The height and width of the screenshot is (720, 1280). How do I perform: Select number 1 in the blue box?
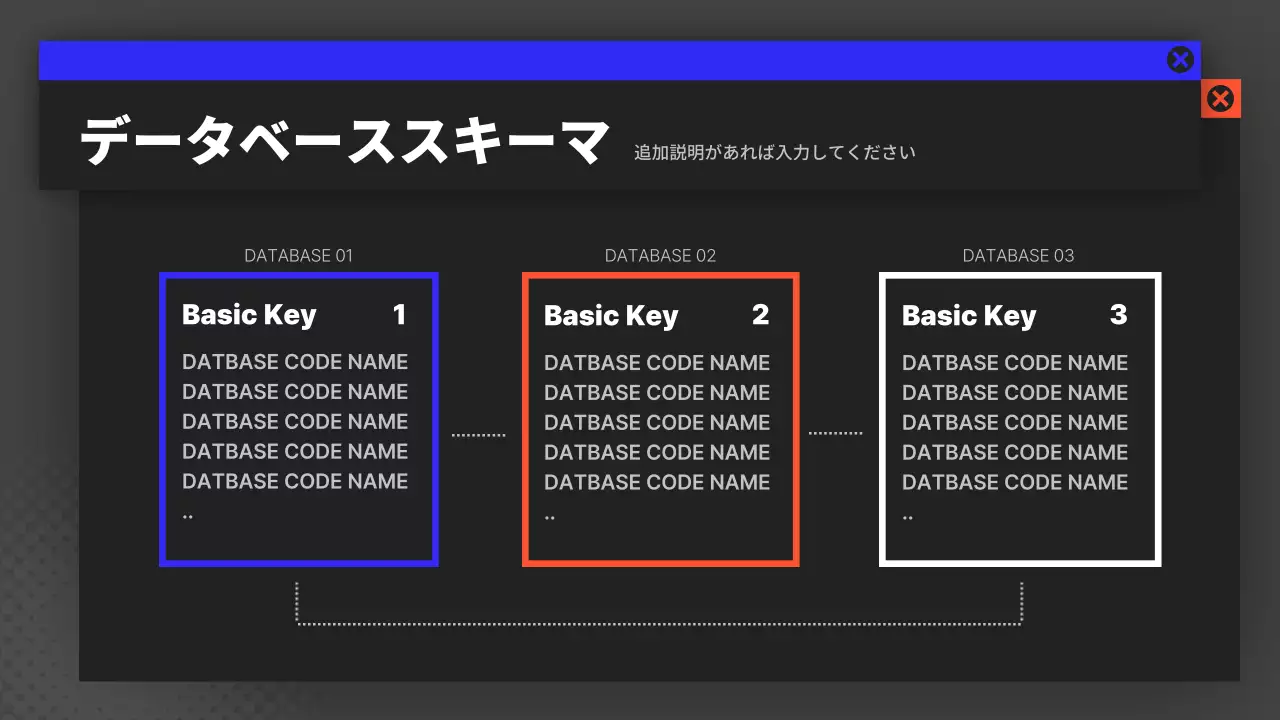pos(399,315)
